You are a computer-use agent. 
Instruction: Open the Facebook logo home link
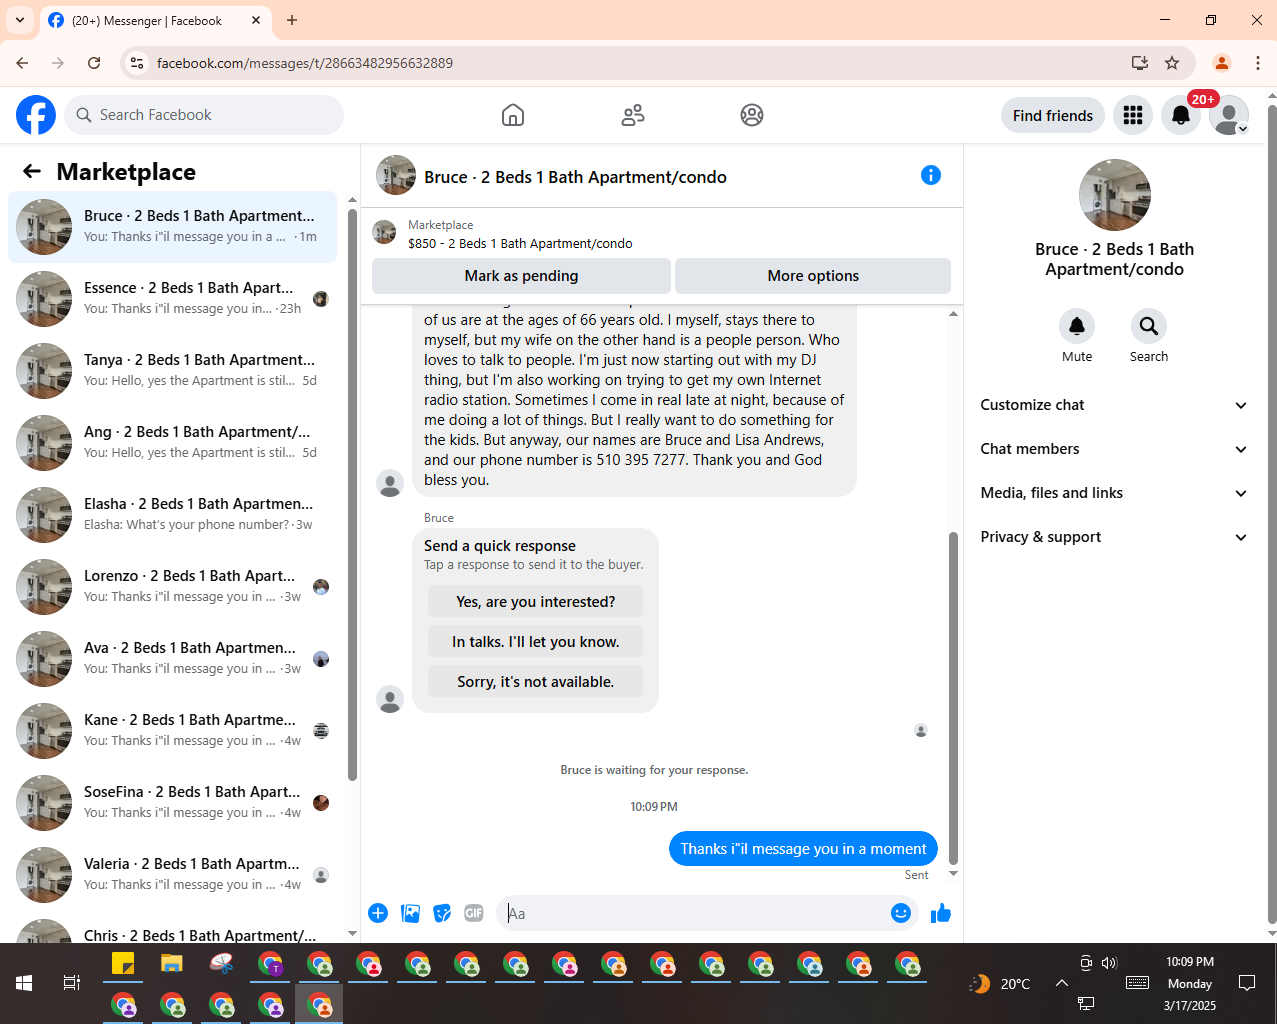coord(36,115)
